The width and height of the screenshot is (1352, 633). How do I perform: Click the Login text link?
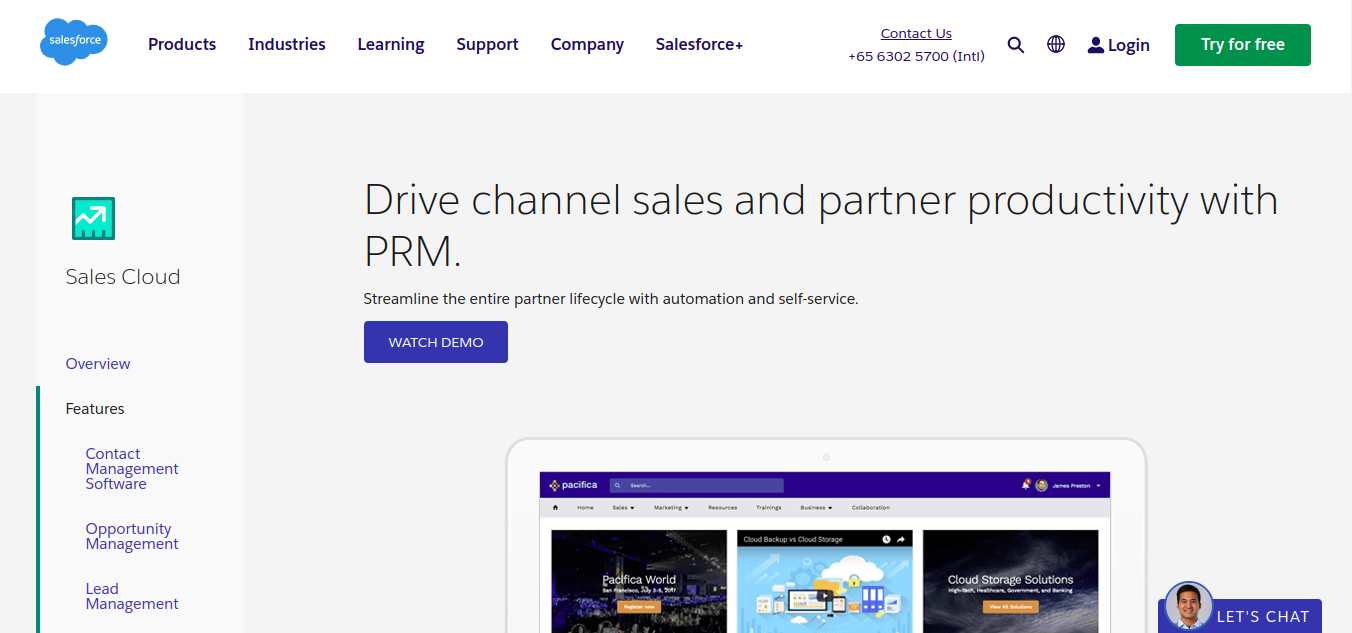(x=1129, y=45)
